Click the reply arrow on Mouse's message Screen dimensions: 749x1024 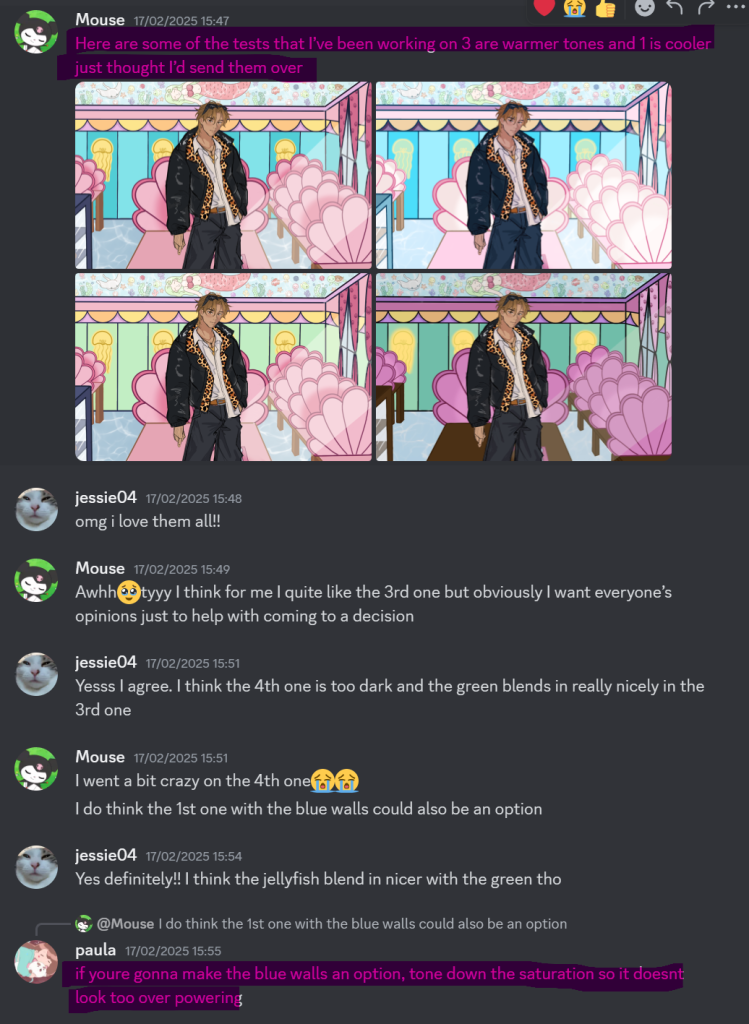(x=675, y=8)
